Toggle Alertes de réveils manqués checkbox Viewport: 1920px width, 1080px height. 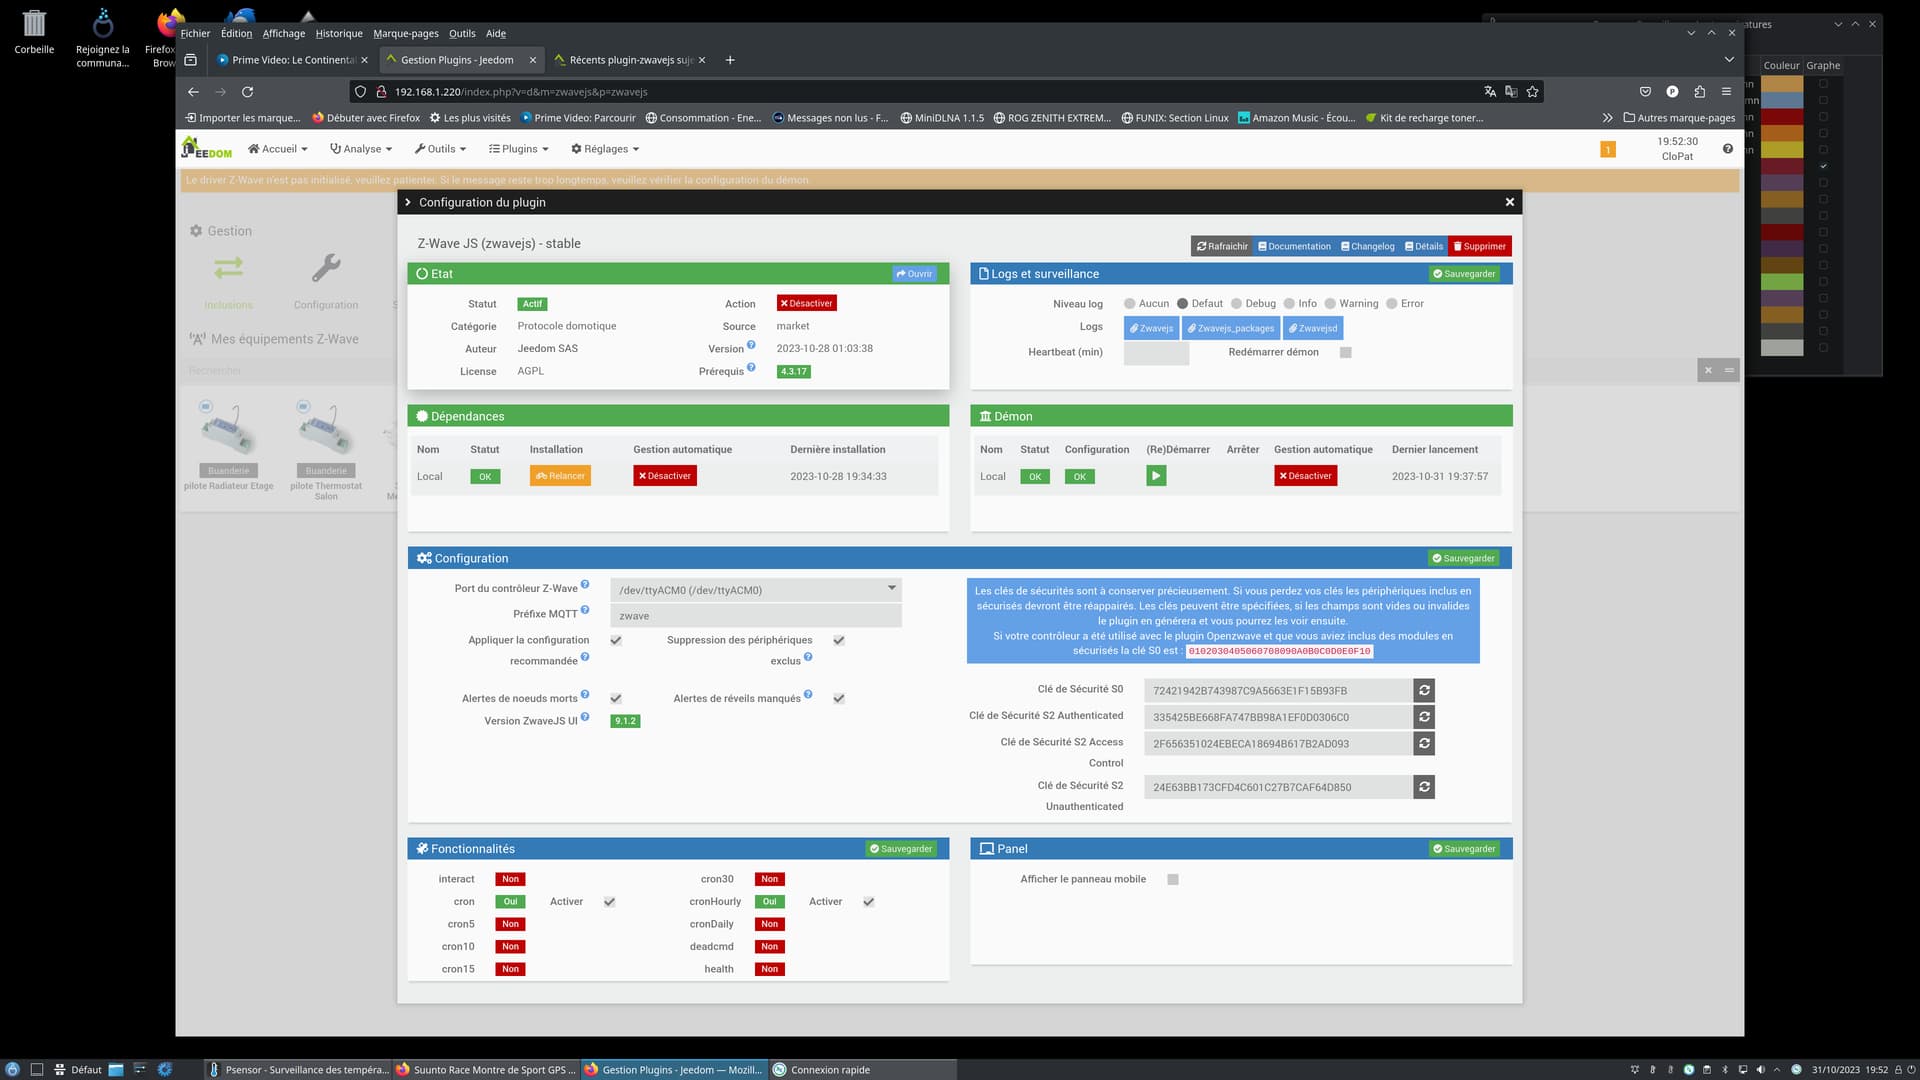(x=839, y=698)
